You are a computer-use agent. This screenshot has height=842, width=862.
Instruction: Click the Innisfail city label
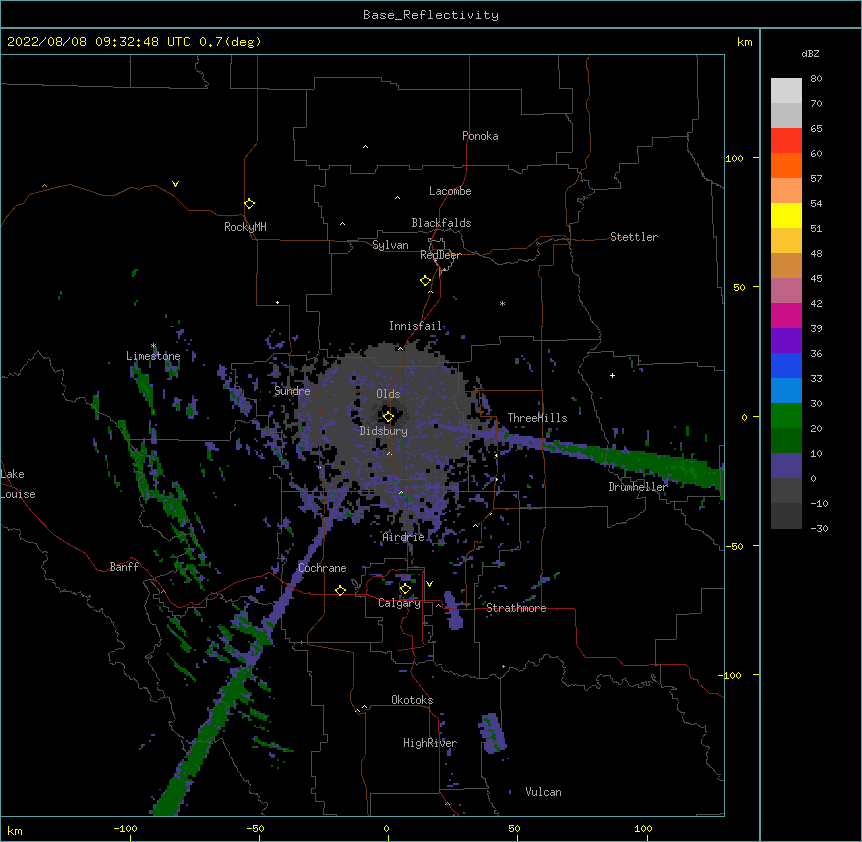416,326
